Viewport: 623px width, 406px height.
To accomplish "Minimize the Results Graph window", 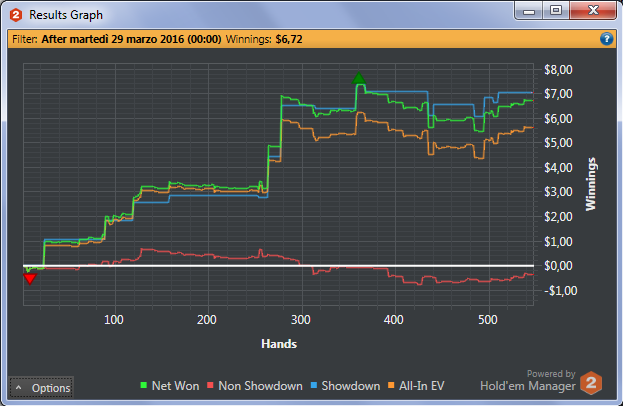I will [x=529, y=11].
